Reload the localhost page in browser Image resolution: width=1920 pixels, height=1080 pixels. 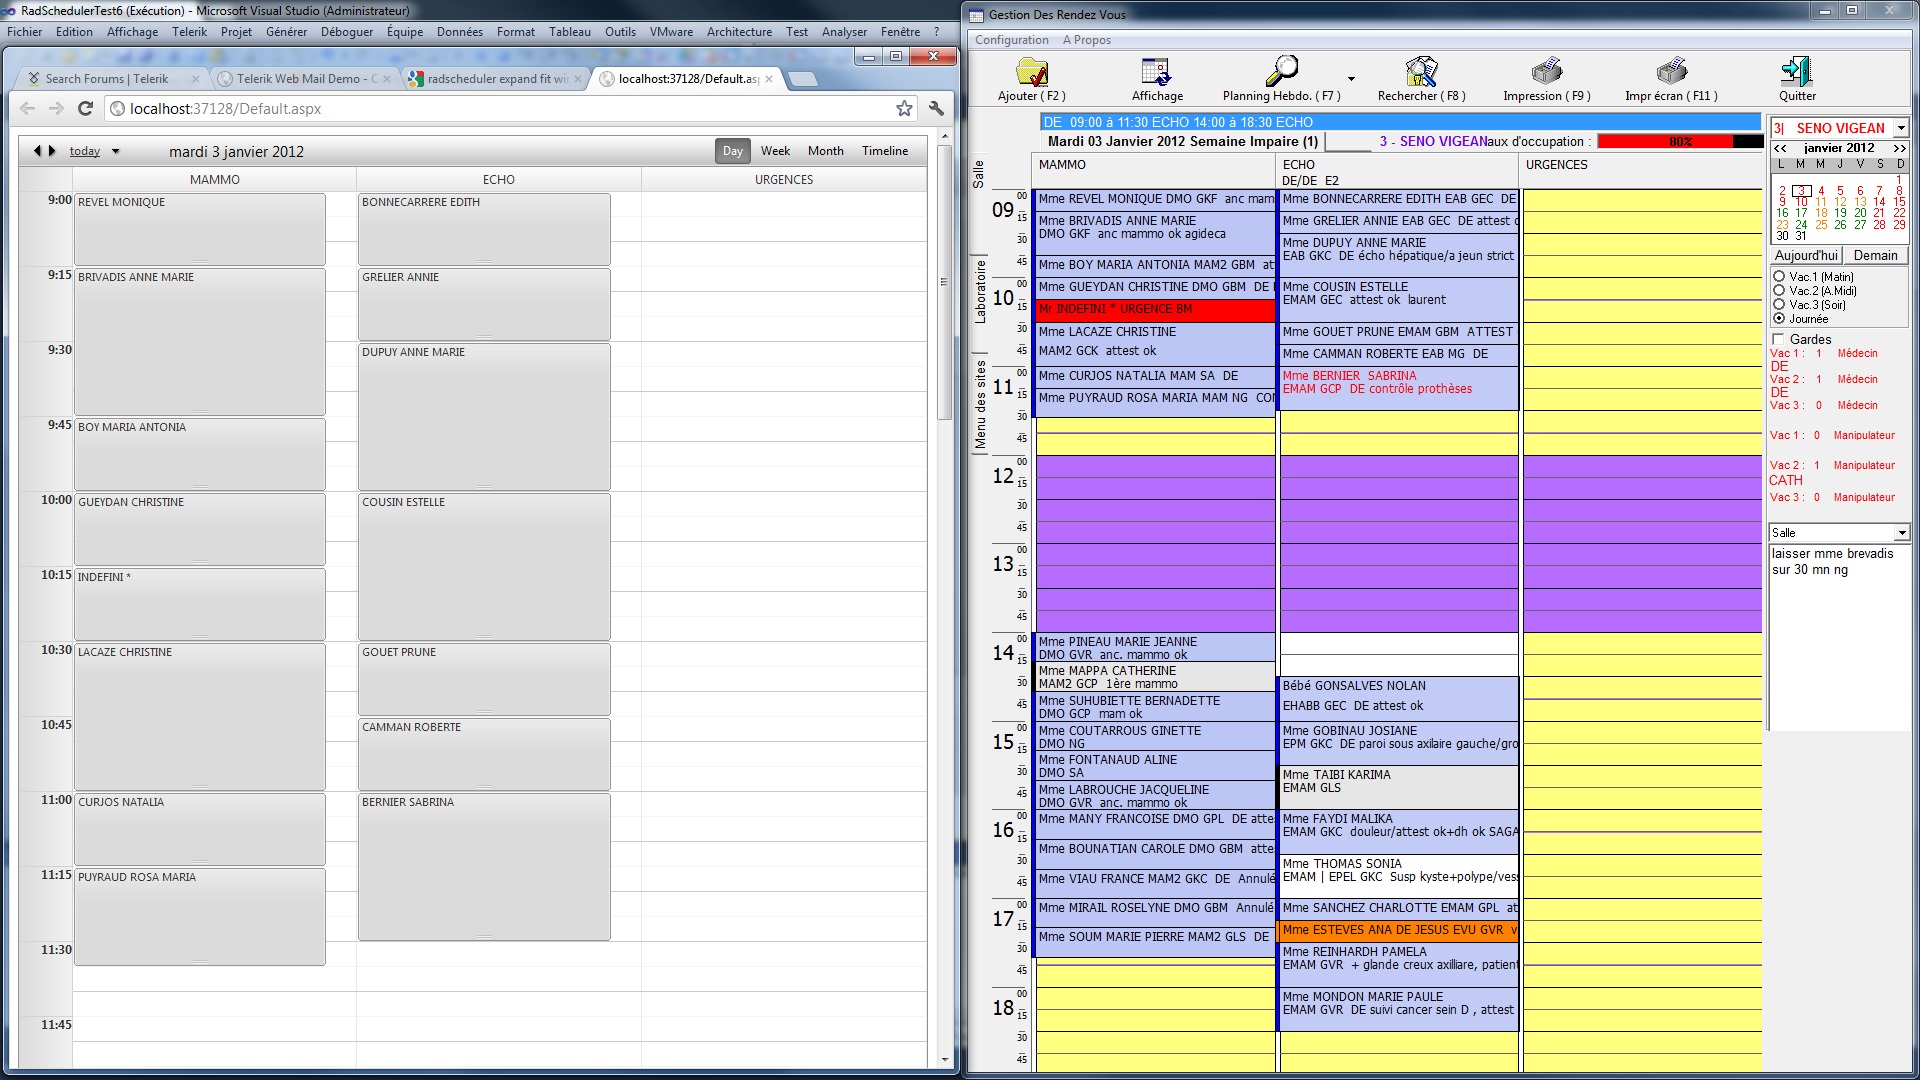point(86,108)
